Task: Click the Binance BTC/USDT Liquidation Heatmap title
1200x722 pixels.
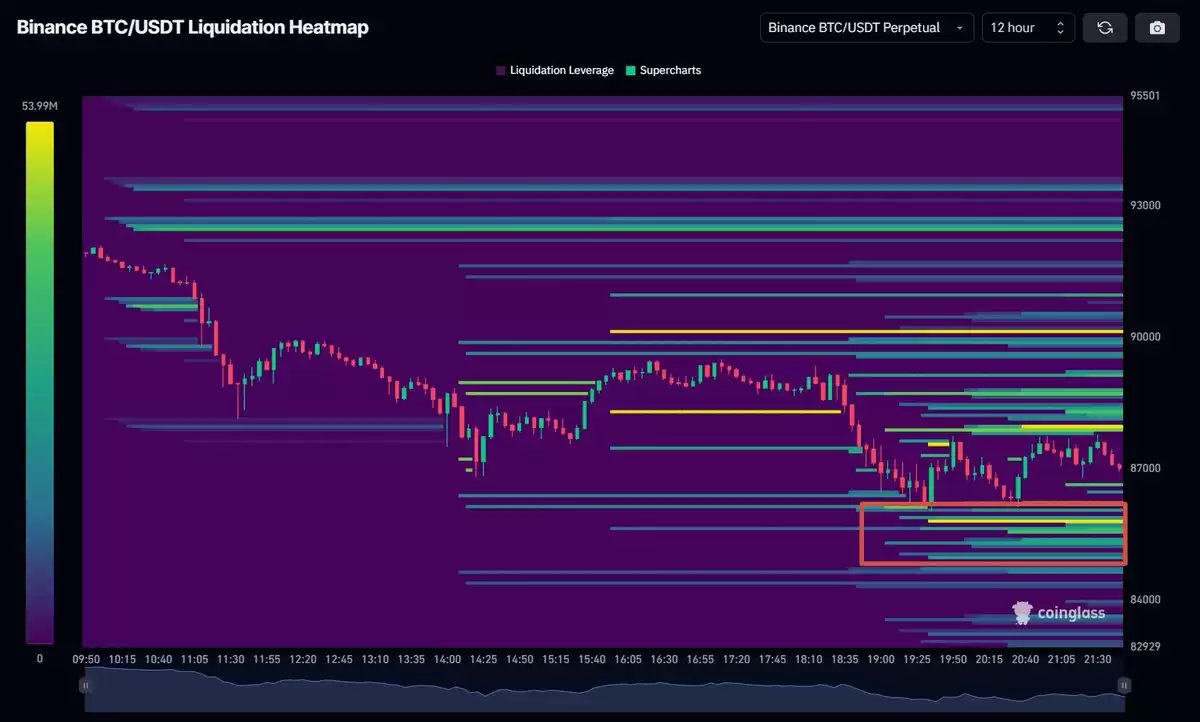Action: tap(193, 27)
